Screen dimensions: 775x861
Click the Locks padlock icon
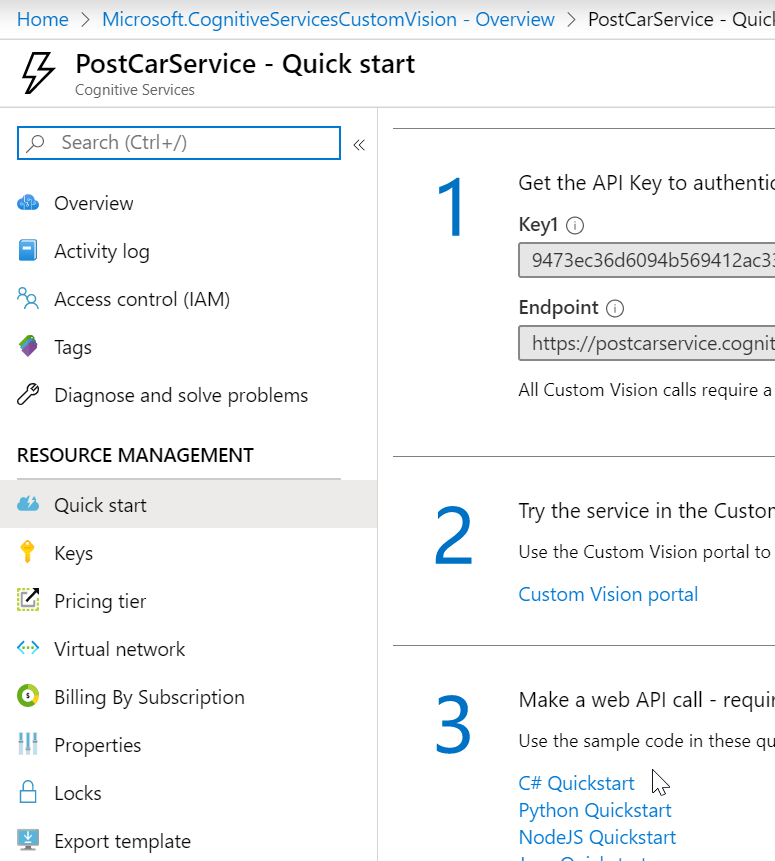[28, 792]
